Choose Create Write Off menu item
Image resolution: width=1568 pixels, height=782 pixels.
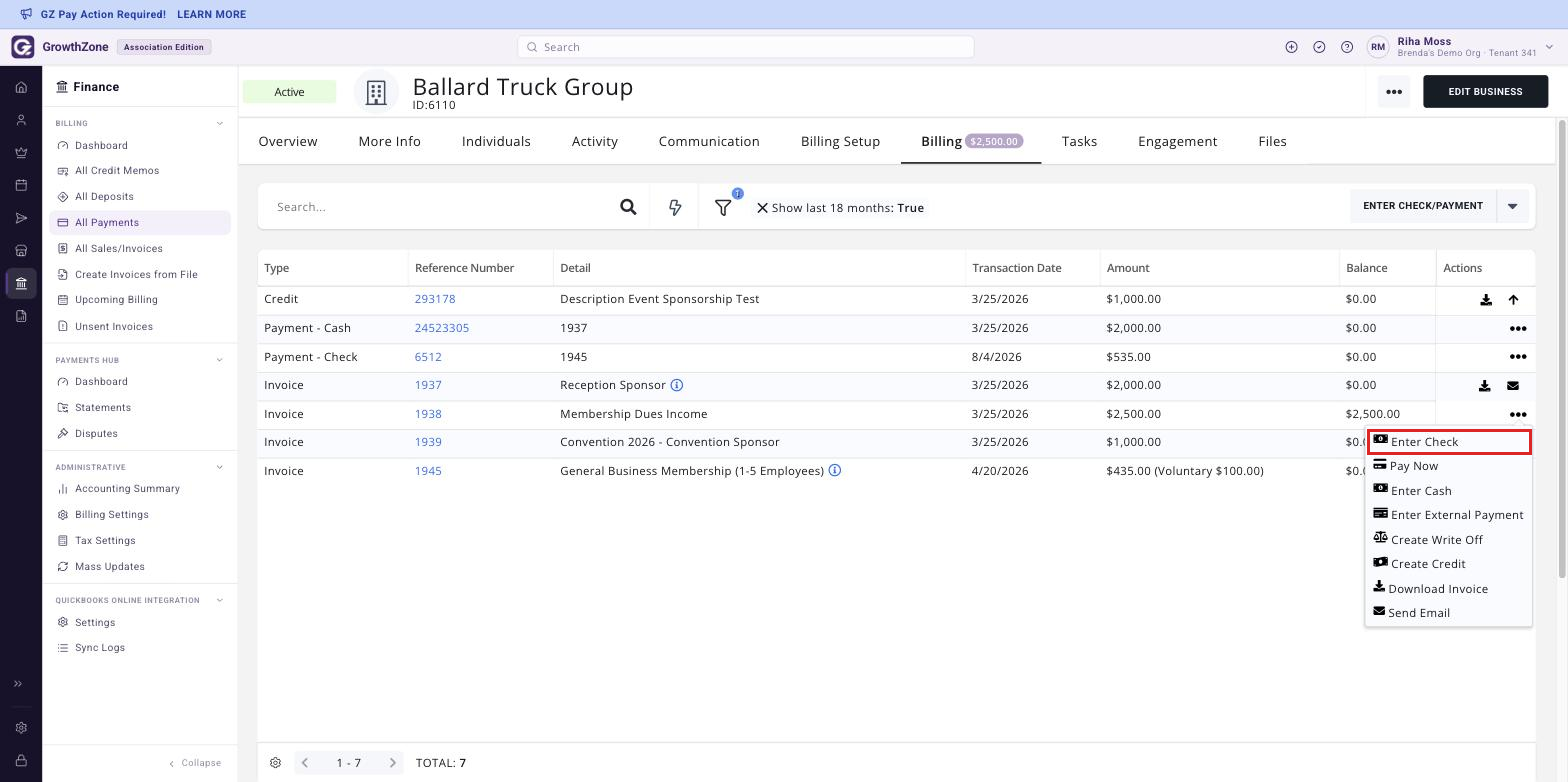[x=1449, y=540]
